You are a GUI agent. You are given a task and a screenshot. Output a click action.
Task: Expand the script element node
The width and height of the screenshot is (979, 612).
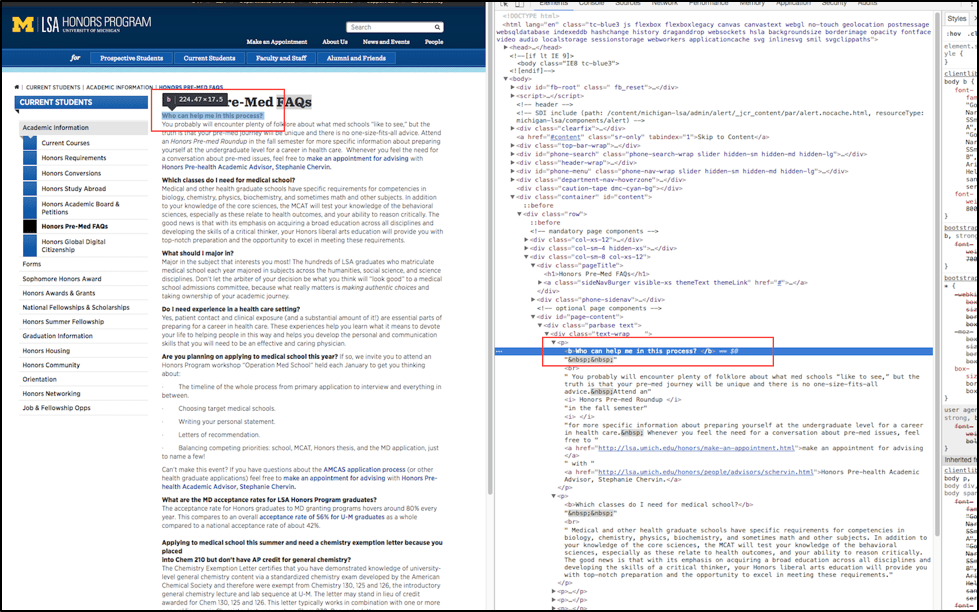[513, 96]
